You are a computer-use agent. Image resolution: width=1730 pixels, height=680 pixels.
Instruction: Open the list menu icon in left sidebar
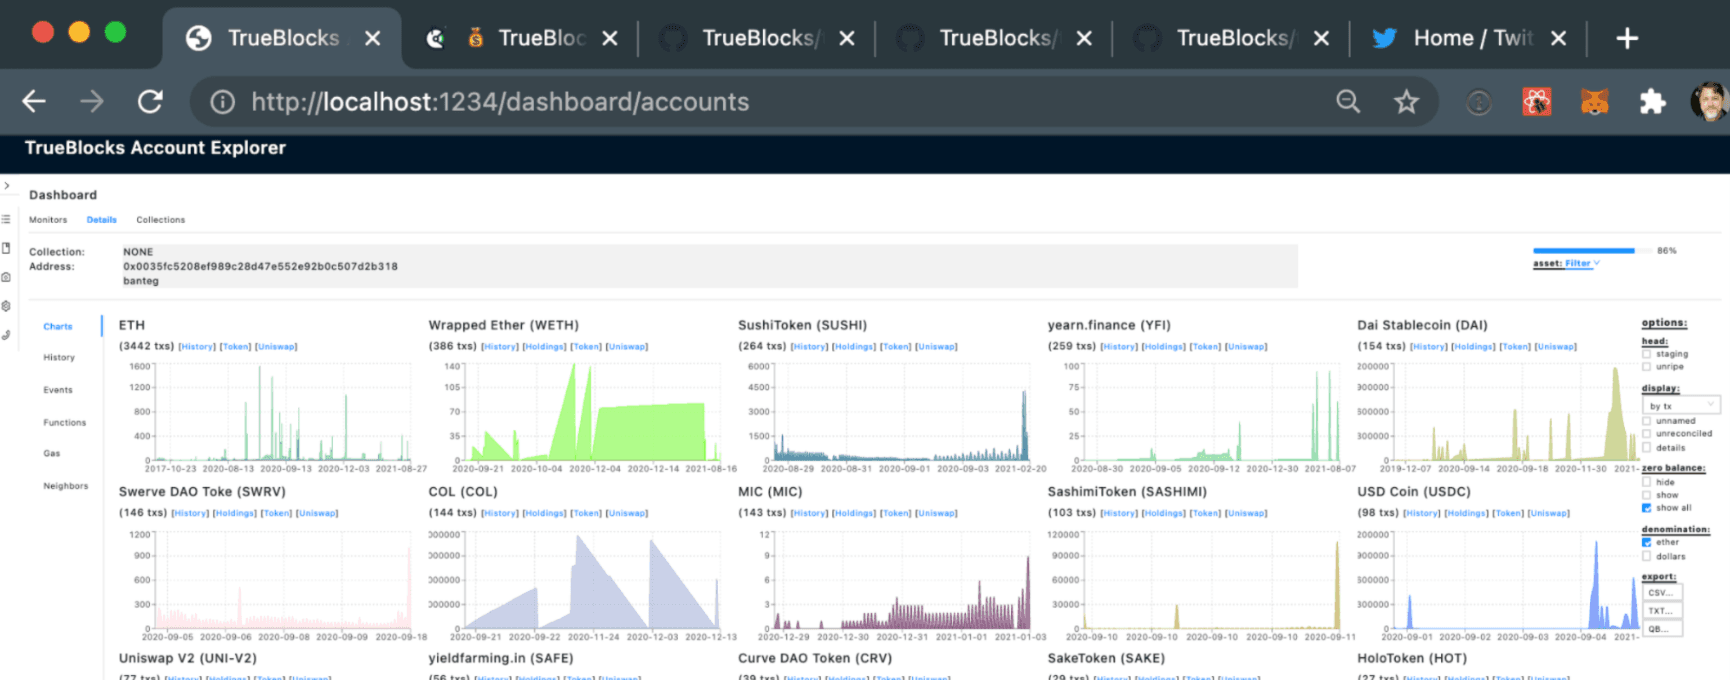click(x=6, y=219)
